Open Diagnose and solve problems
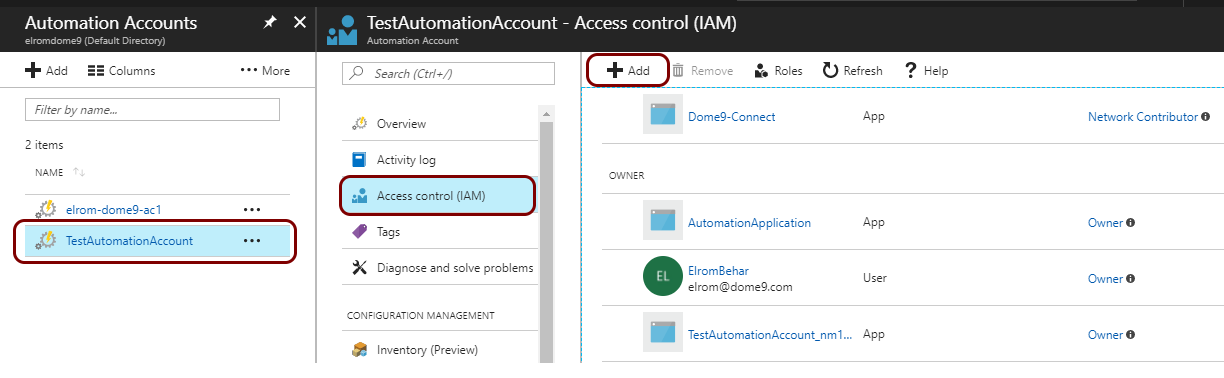 [x=454, y=268]
